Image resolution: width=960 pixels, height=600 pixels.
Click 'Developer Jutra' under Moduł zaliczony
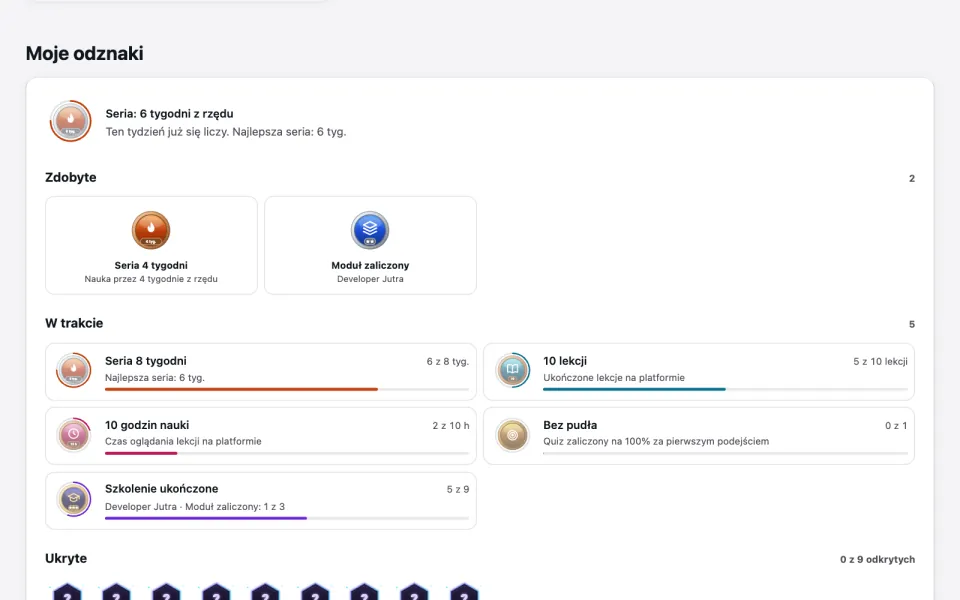(370, 279)
